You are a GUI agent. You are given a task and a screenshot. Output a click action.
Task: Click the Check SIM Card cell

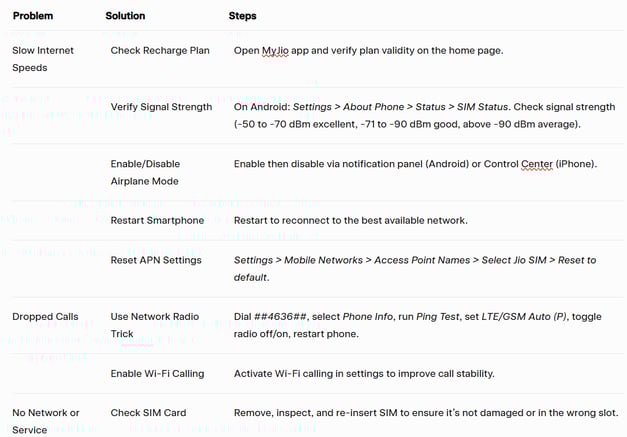[x=148, y=413]
